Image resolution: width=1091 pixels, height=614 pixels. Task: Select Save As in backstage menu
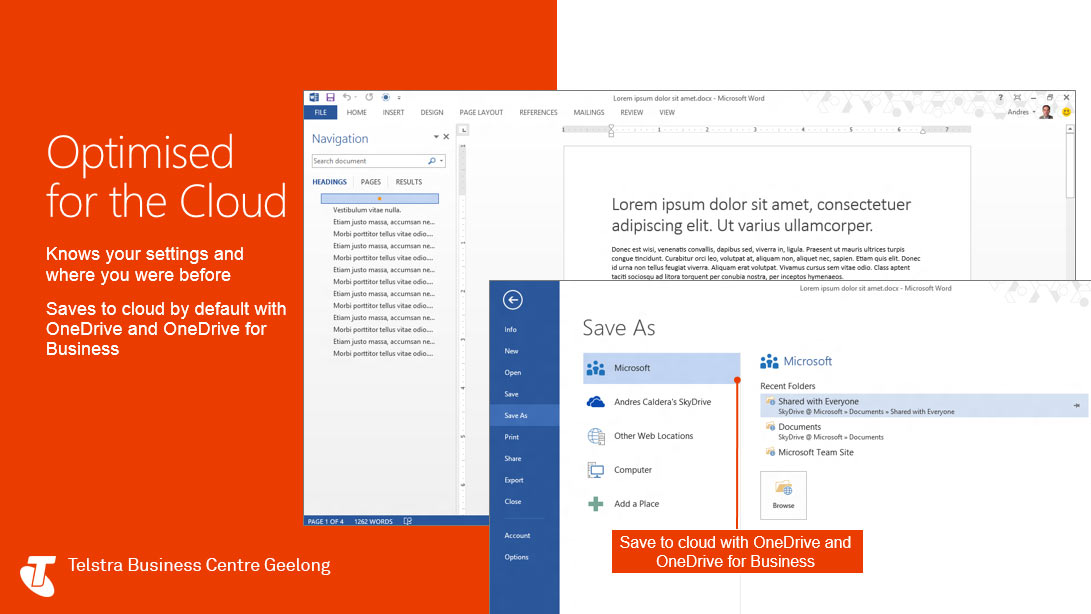525,416
